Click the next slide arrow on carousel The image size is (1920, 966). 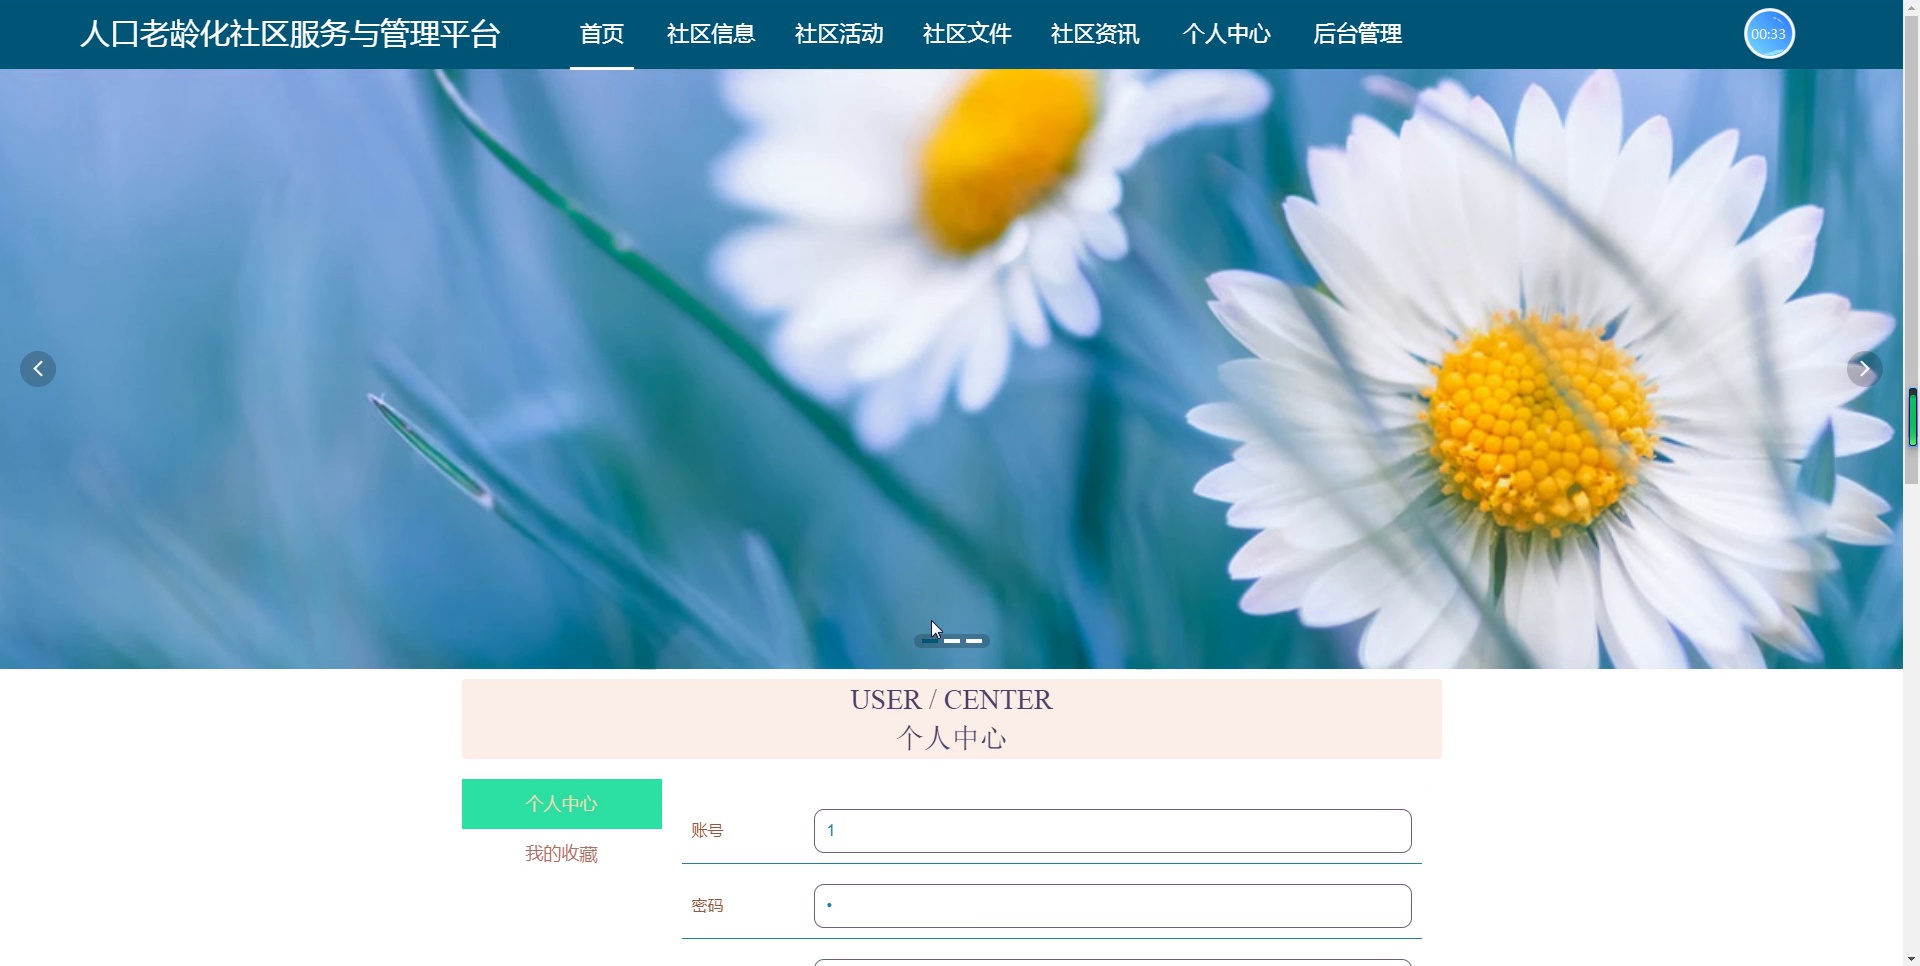(1864, 369)
